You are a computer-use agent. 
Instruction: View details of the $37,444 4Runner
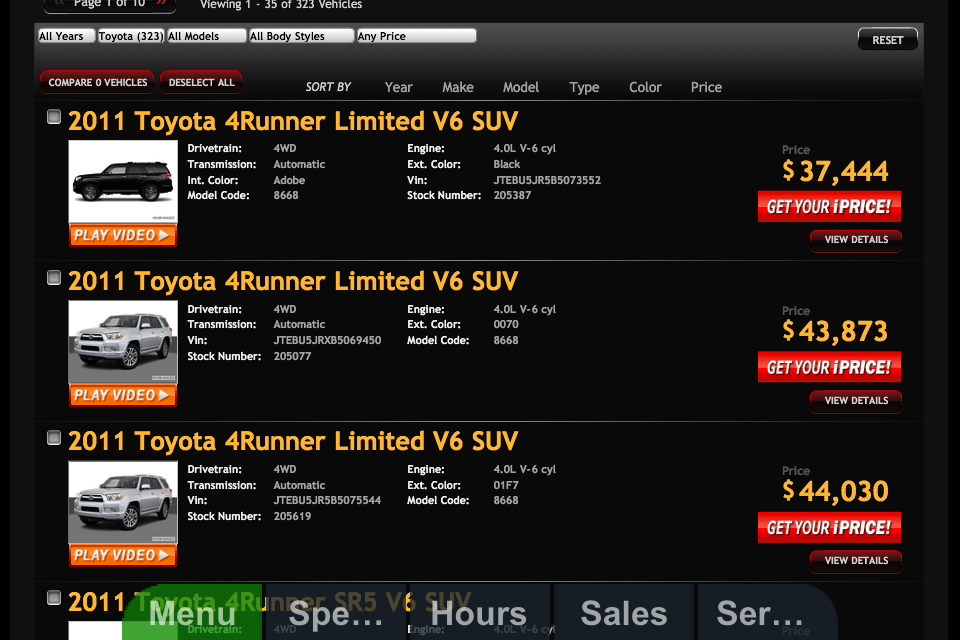[x=856, y=240]
